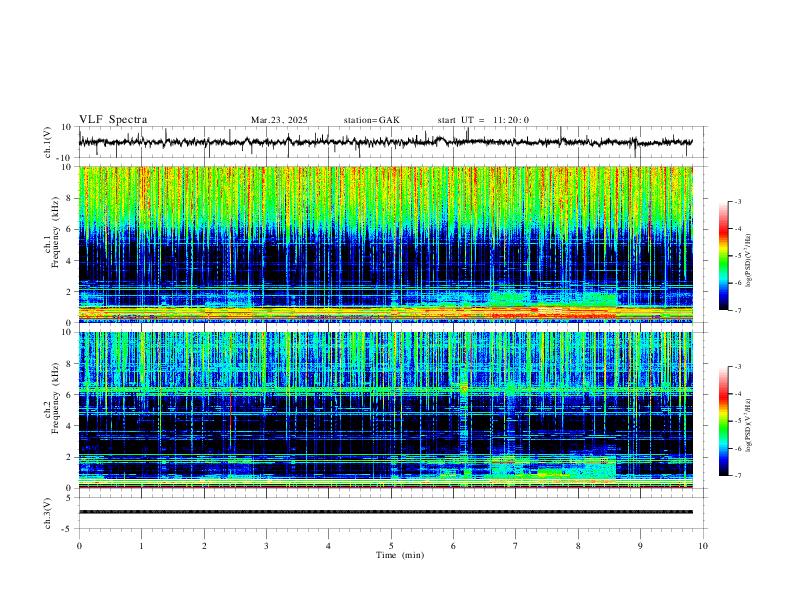Click the "9" tick on the time axis
The image size is (792, 612).
tap(640, 546)
